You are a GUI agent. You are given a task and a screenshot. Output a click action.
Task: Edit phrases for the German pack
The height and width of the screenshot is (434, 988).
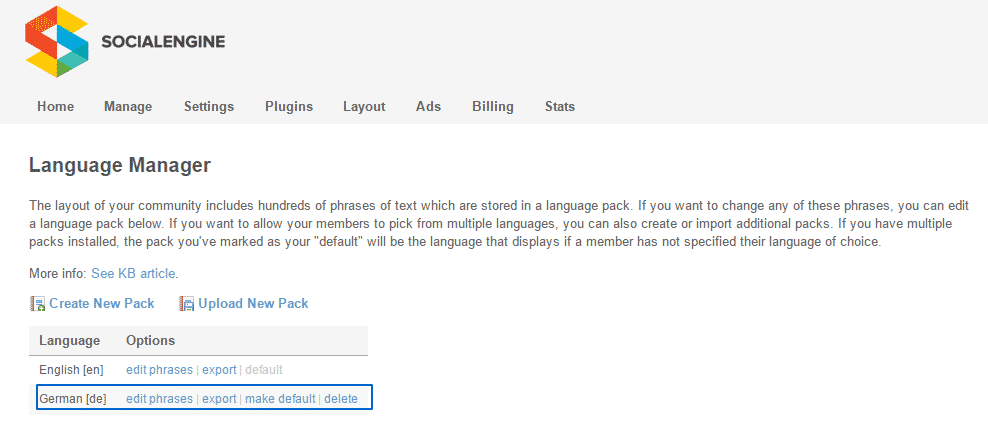(x=159, y=399)
